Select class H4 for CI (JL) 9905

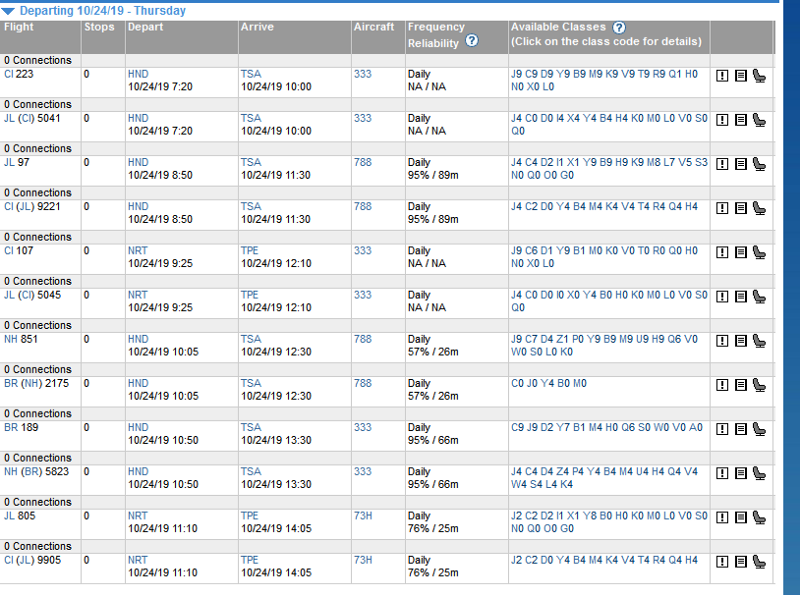[x=691, y=560]
